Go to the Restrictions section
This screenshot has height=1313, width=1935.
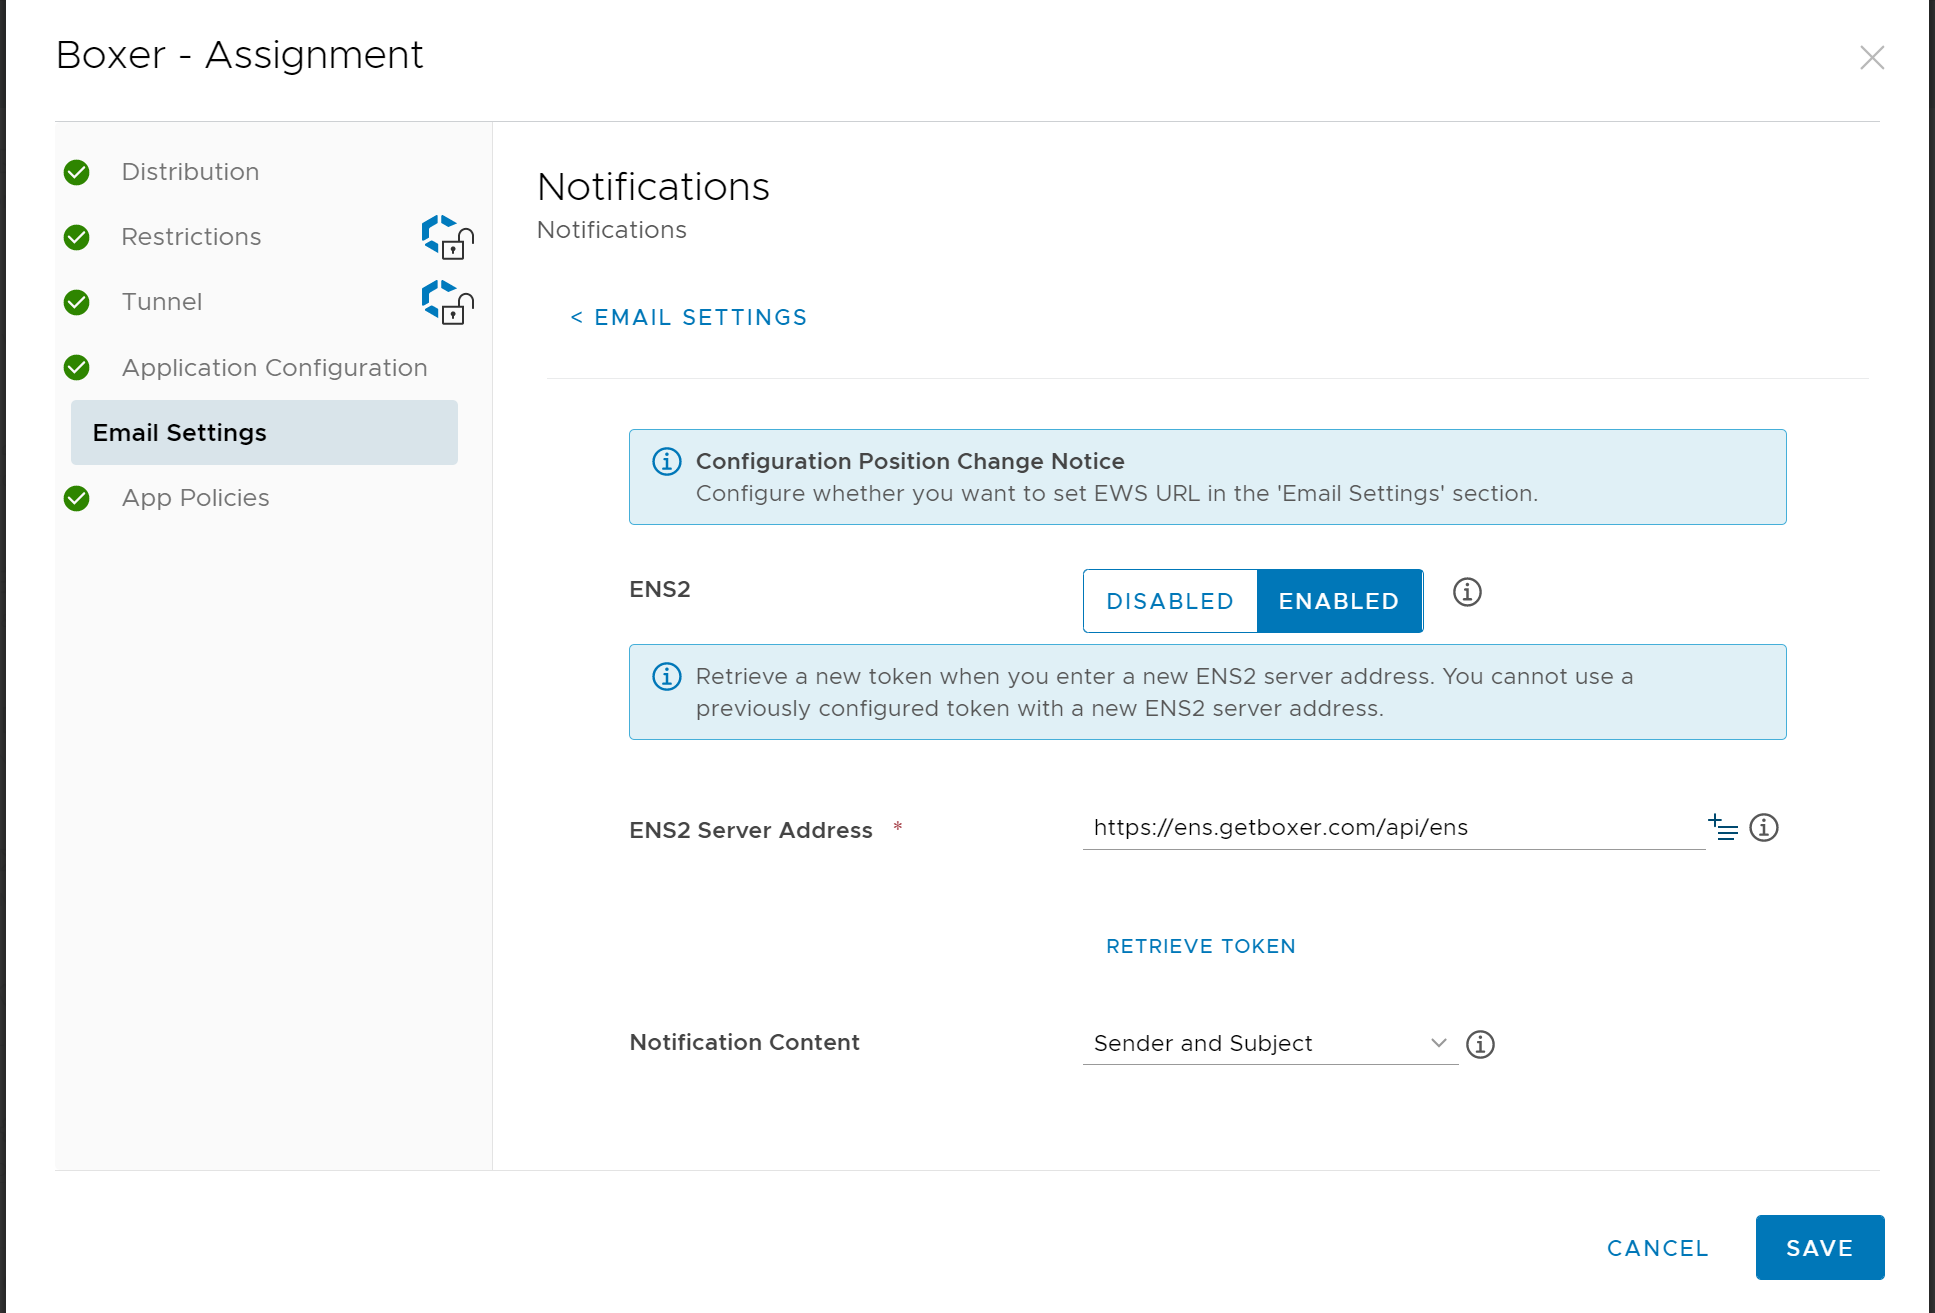[x=191, y=237]
